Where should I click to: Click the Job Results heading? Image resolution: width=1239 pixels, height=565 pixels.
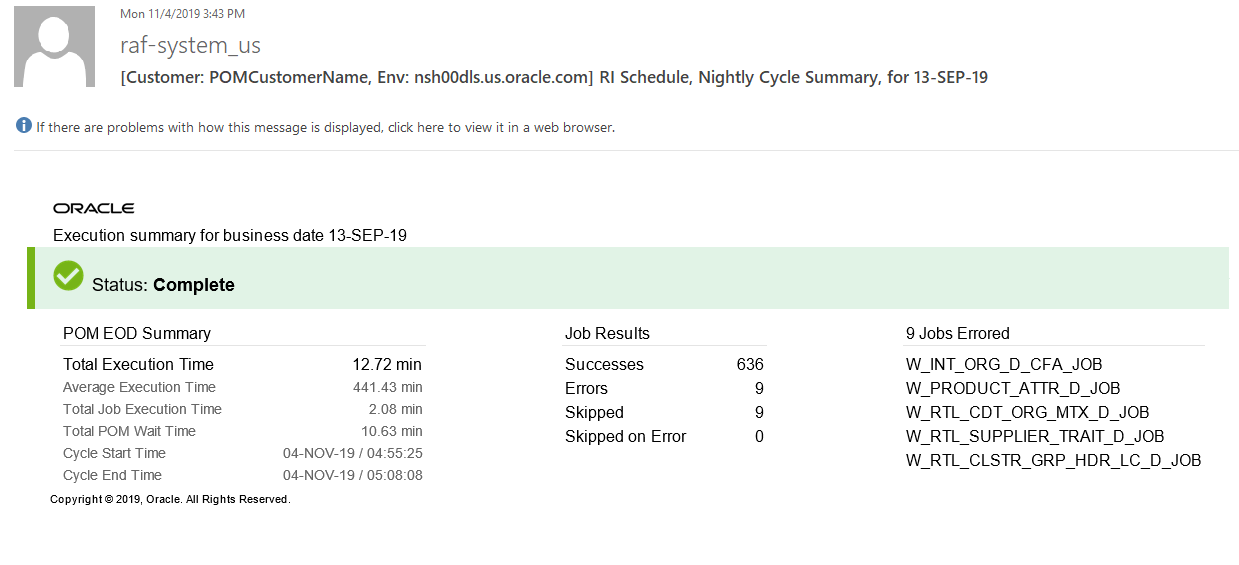[x=607, y=334]
